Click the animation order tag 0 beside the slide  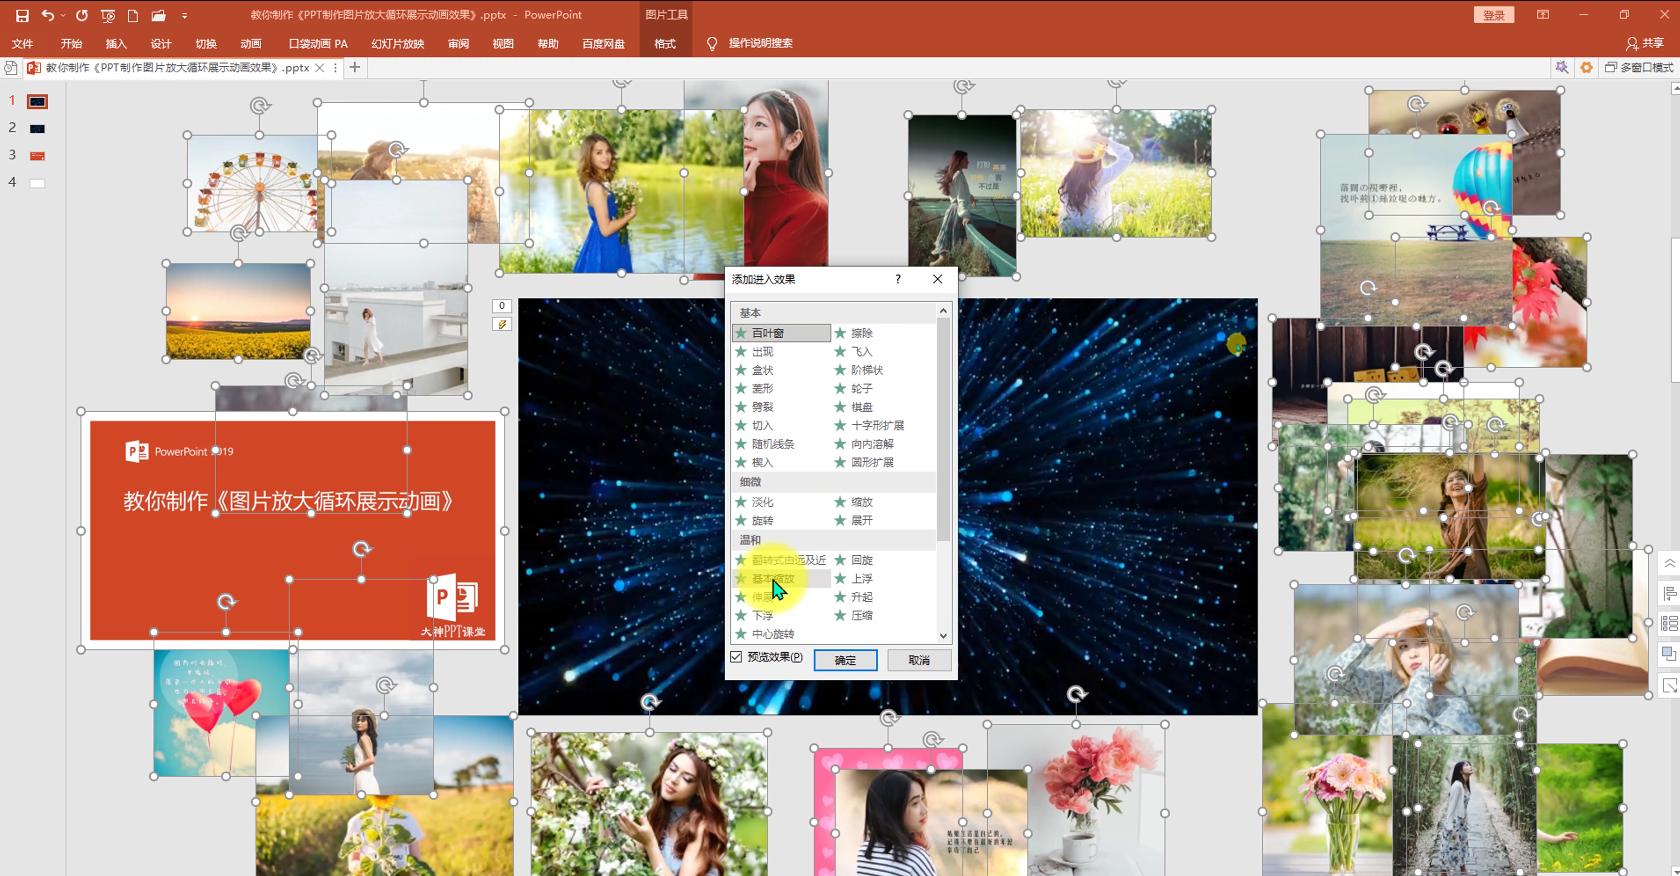coord(502,306)
